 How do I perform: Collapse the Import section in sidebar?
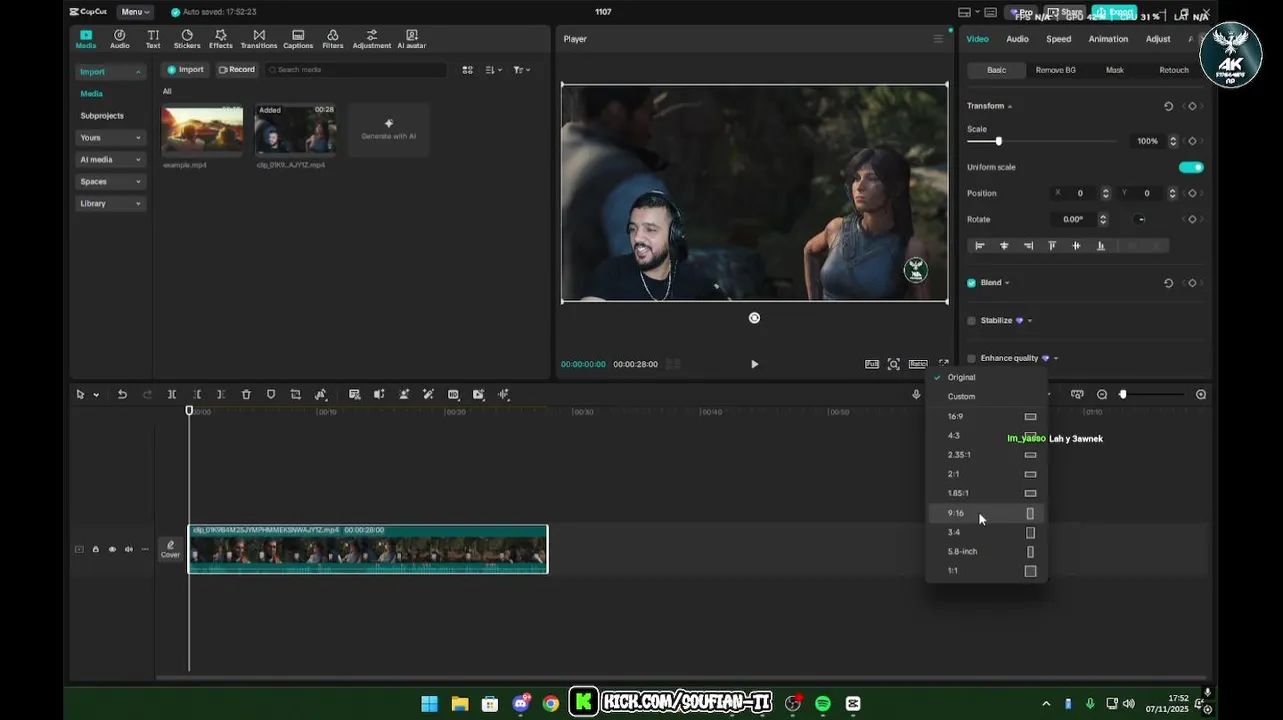click(111, 72)
